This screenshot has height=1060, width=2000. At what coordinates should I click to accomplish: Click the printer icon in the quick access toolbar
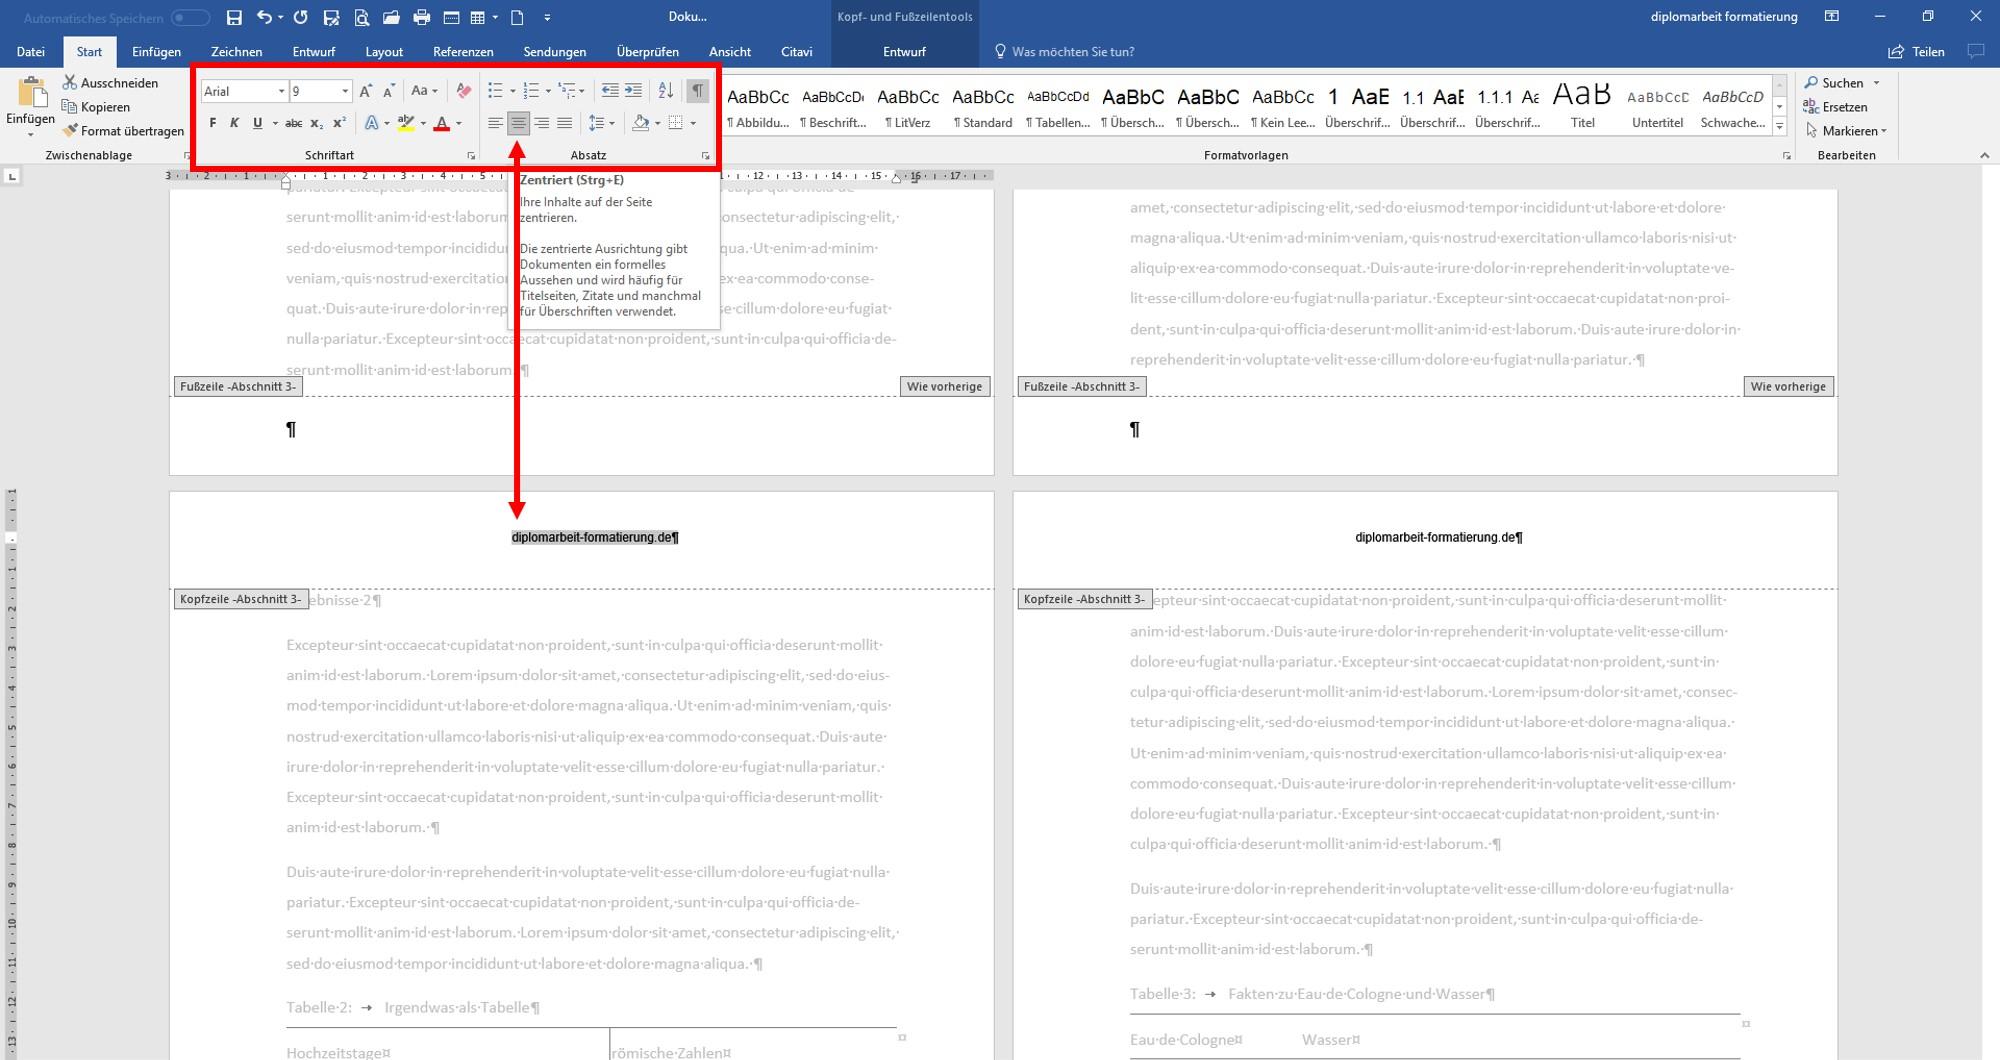click(421, 17)
